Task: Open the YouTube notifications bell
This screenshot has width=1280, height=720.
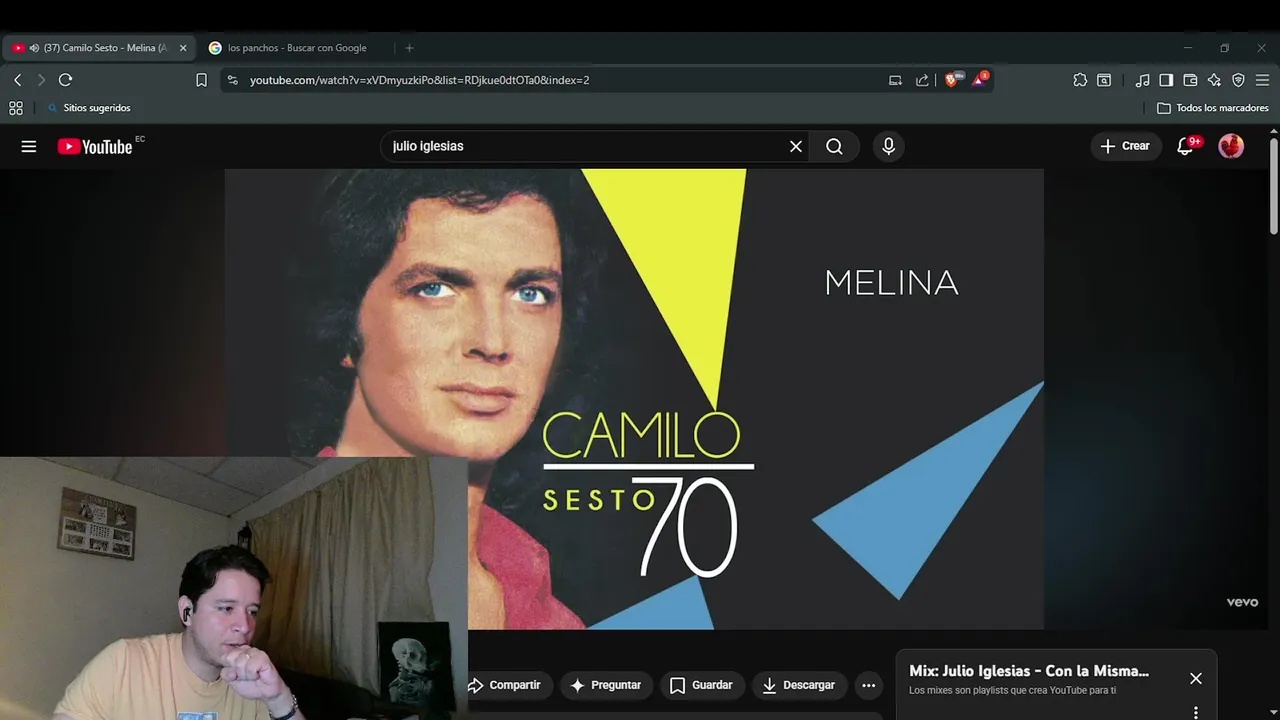Action: 1186,146
